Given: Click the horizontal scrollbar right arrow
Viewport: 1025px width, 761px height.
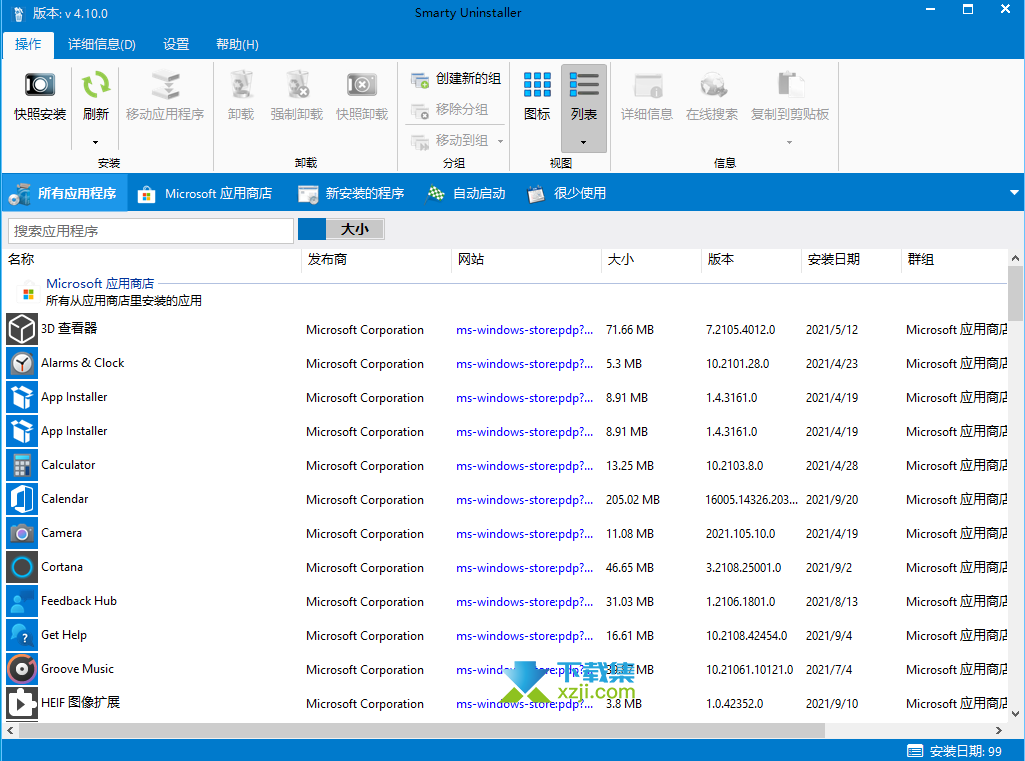Looking at the screenshot, I should pyautogui.click(x=999, y=730).
